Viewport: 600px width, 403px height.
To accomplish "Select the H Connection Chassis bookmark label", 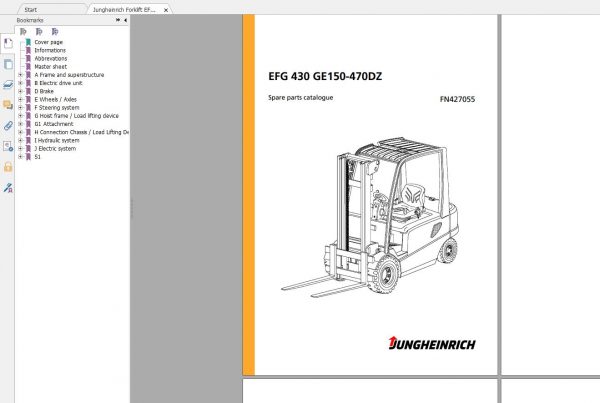I will point(82,132).
